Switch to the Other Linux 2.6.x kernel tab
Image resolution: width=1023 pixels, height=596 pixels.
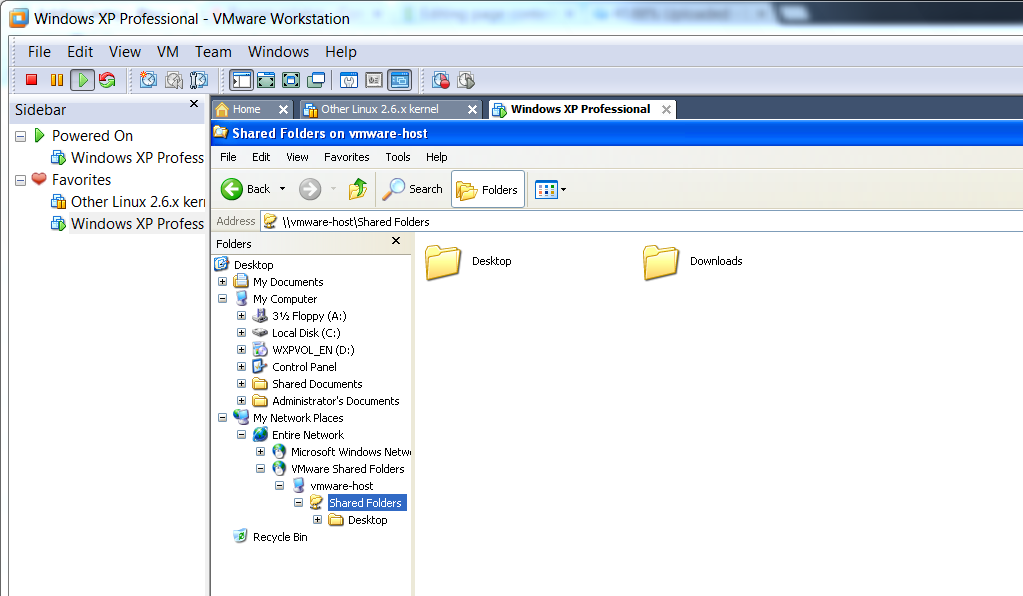pos(380,110)
